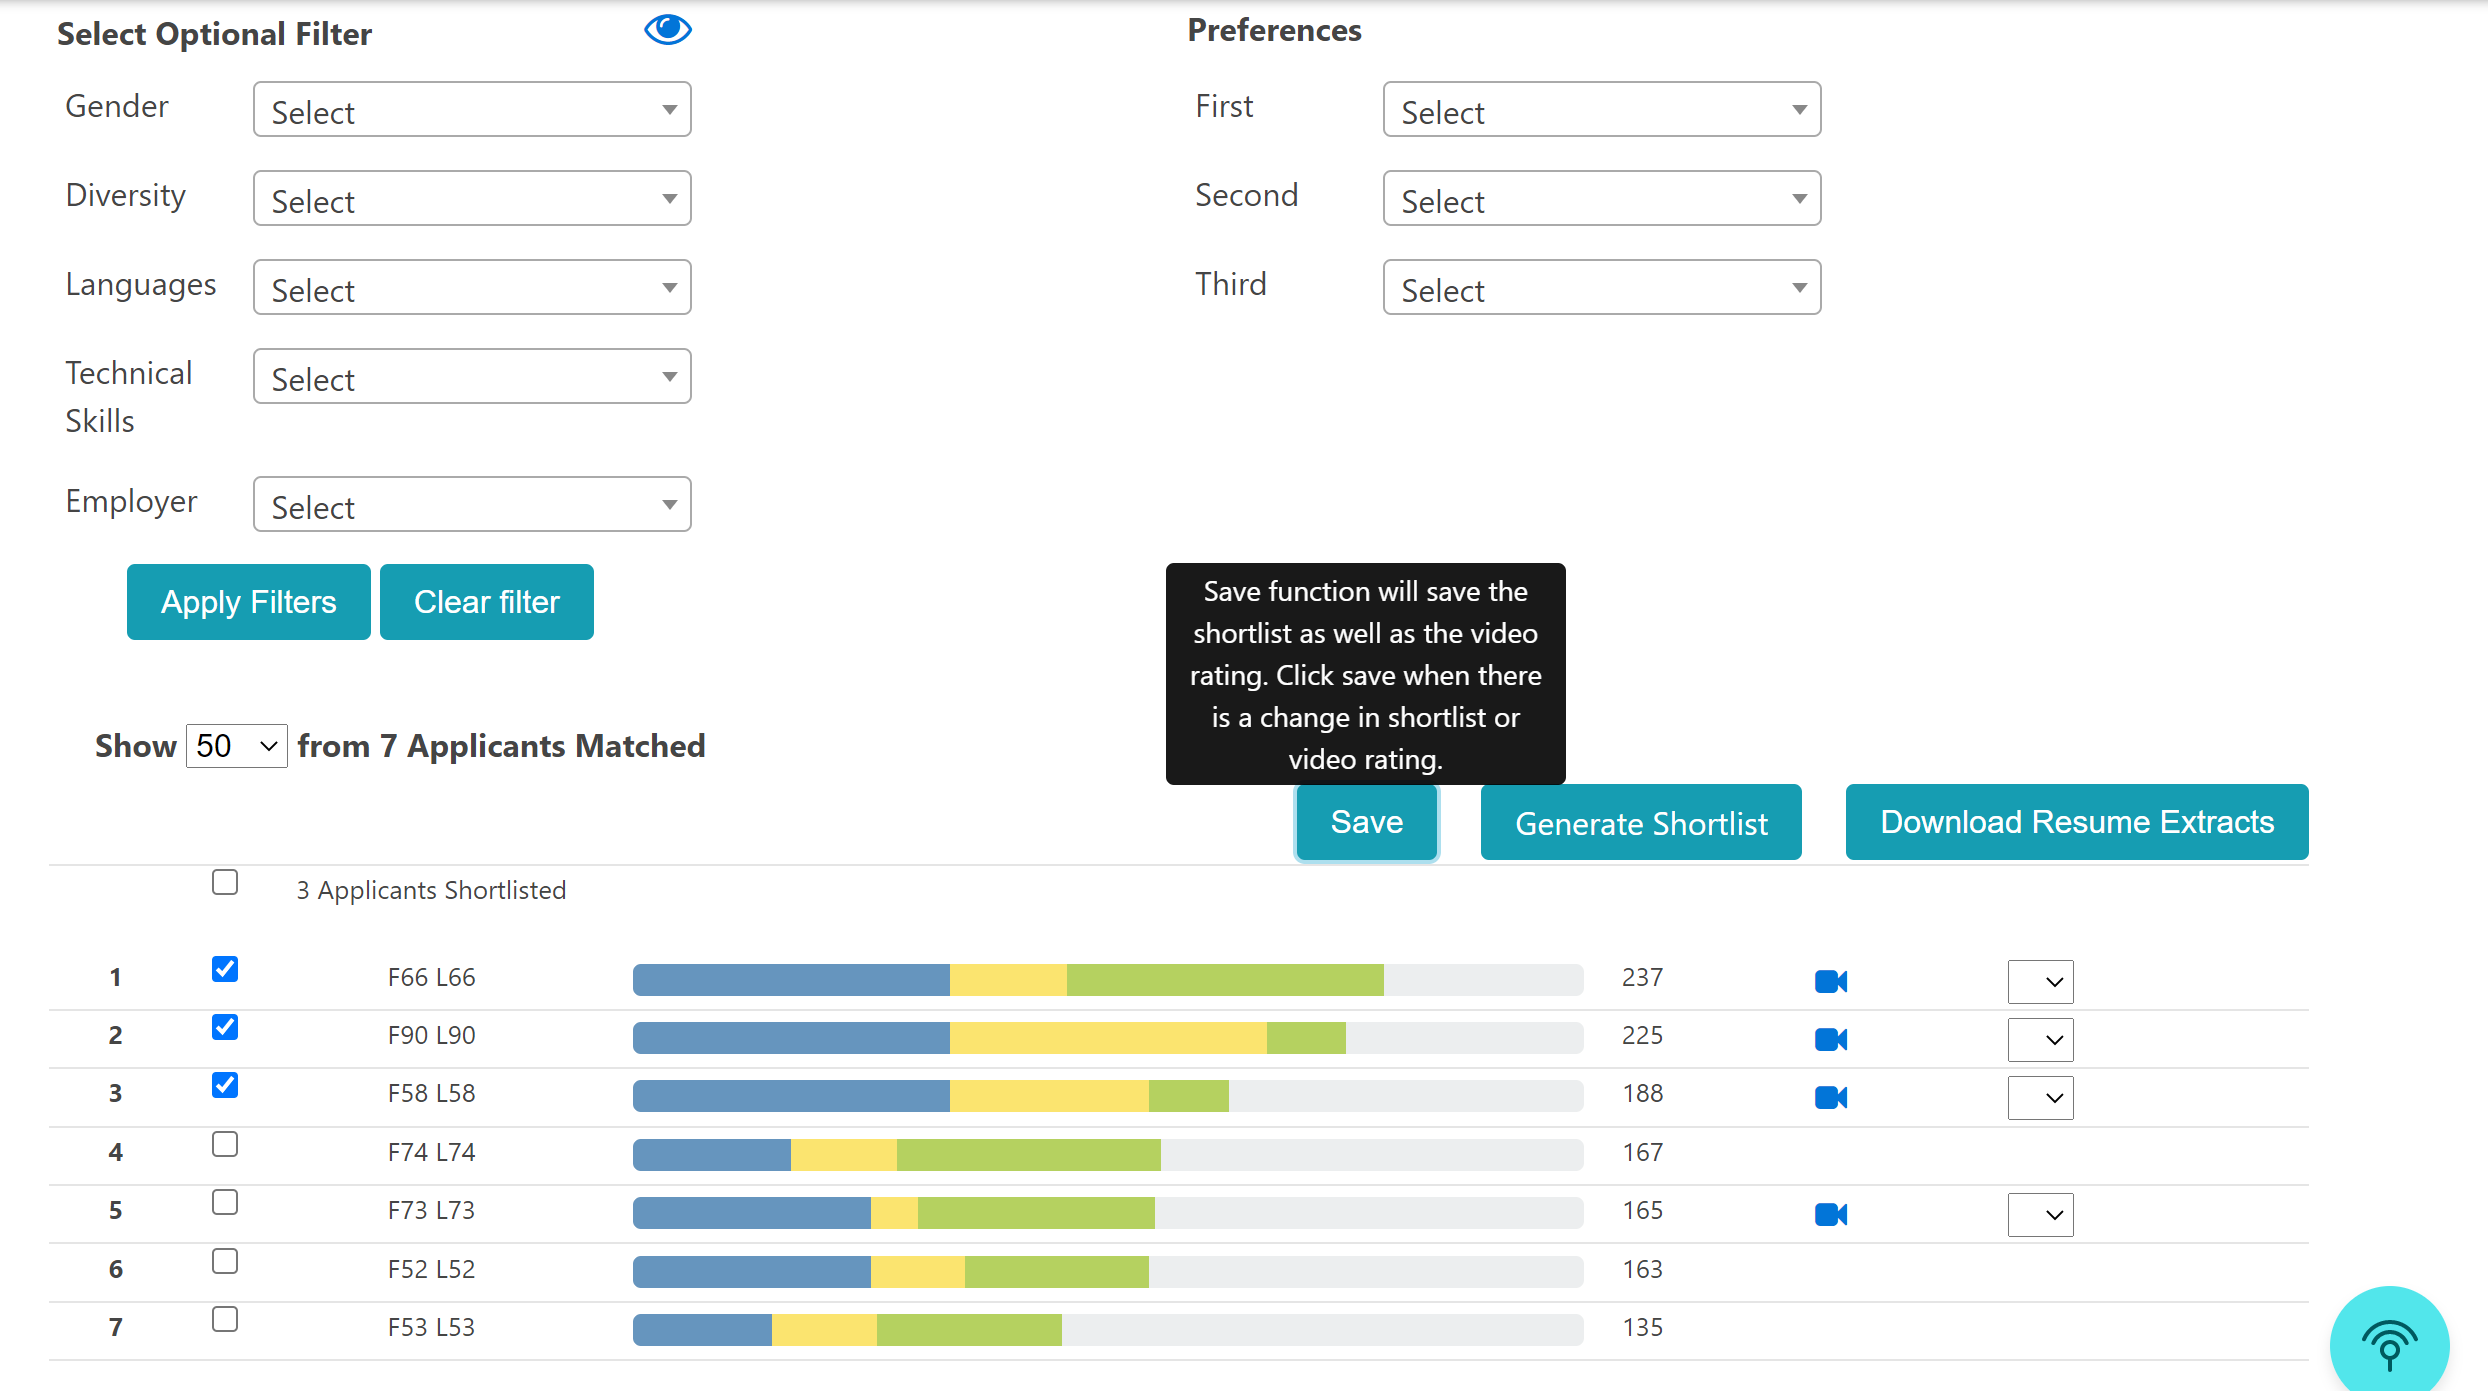Check shortlist checkbox for F74 L74
The width and height of the screenshot is (2488, 1391).
[225, 1144]
